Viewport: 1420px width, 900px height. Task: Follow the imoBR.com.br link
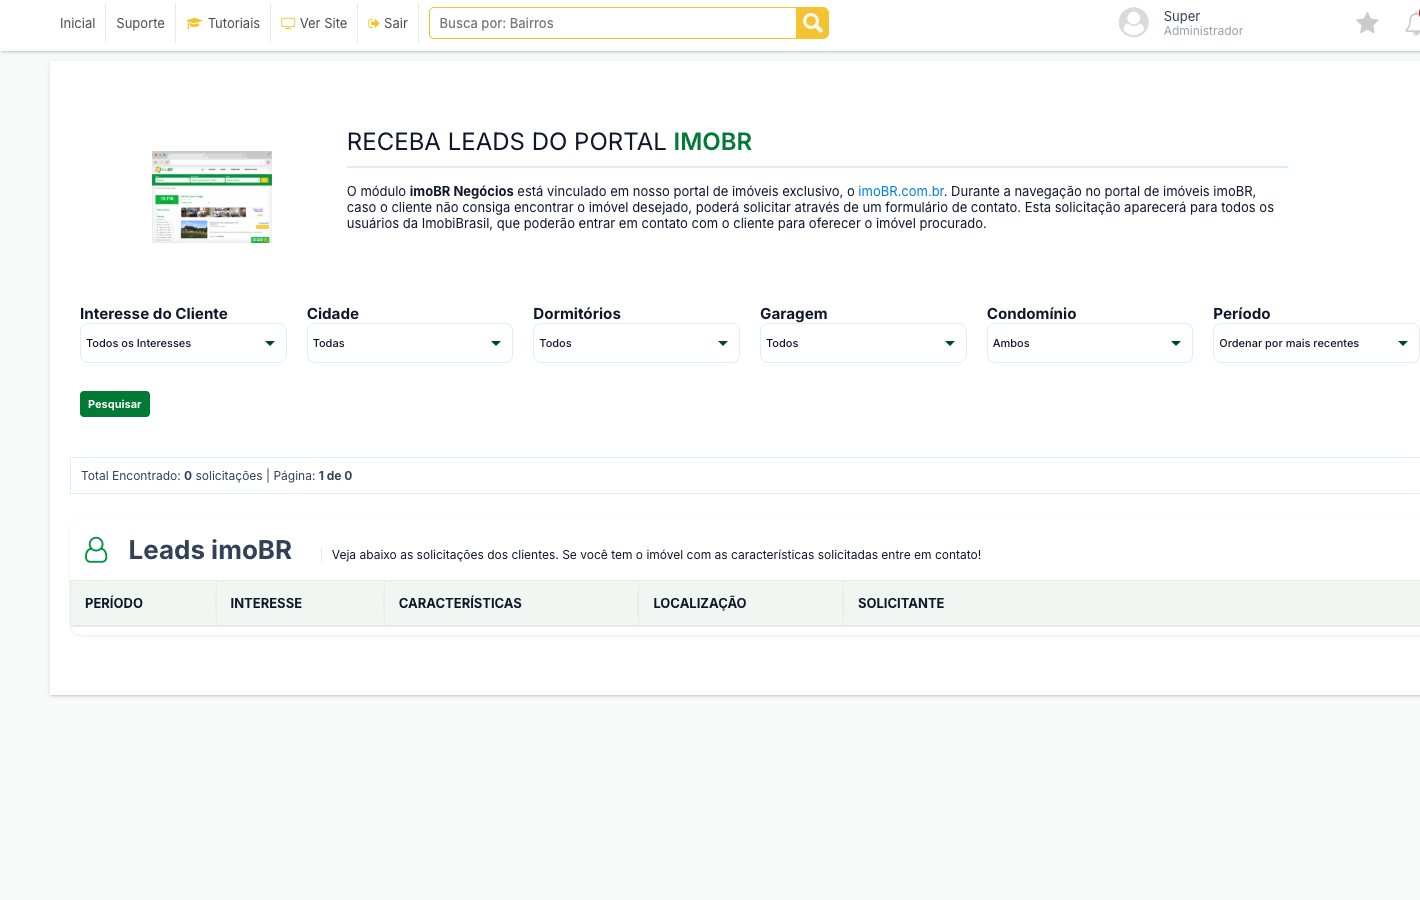901,191
